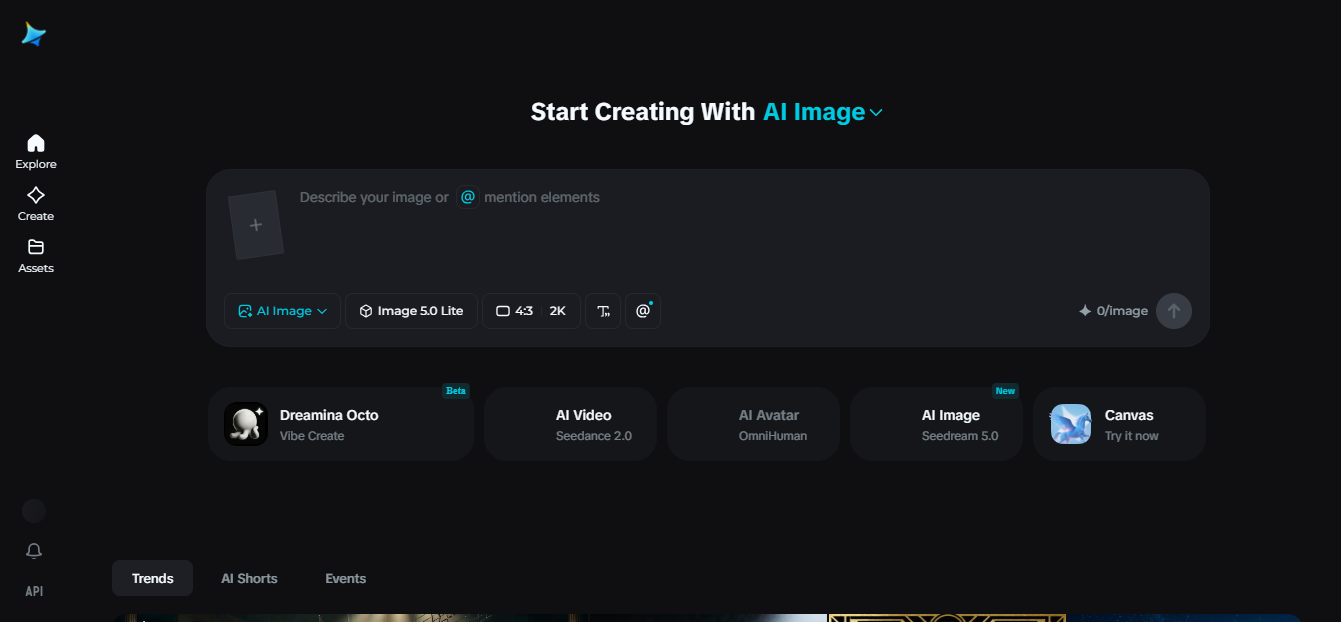Image resolution: width=1341 pixels, height=622 pixels.
Task: Click the @ mention icon in placeholder
Action: pos(467,197)
